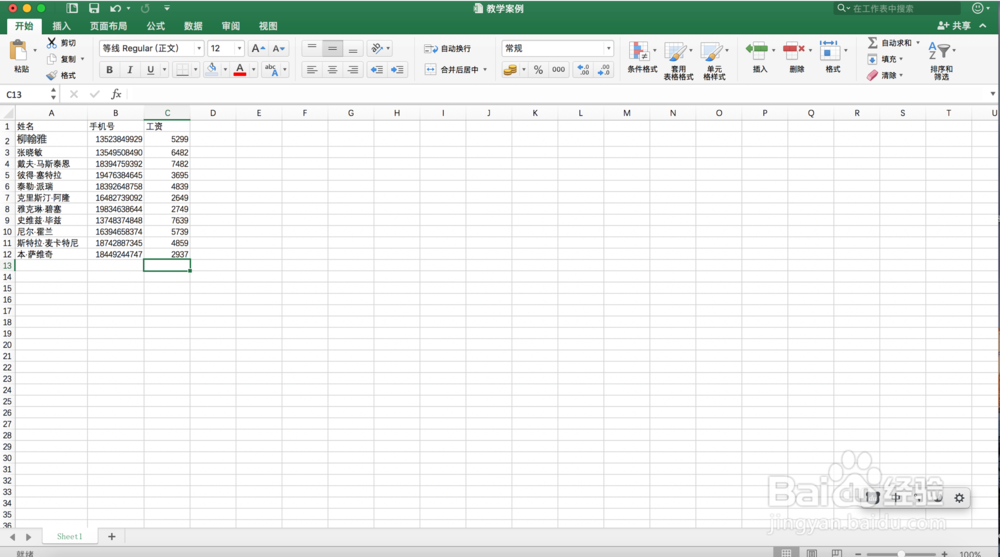The image size is (1000, 557).
Task: Click the Name Box showing C13
Action: click(26, 94)
